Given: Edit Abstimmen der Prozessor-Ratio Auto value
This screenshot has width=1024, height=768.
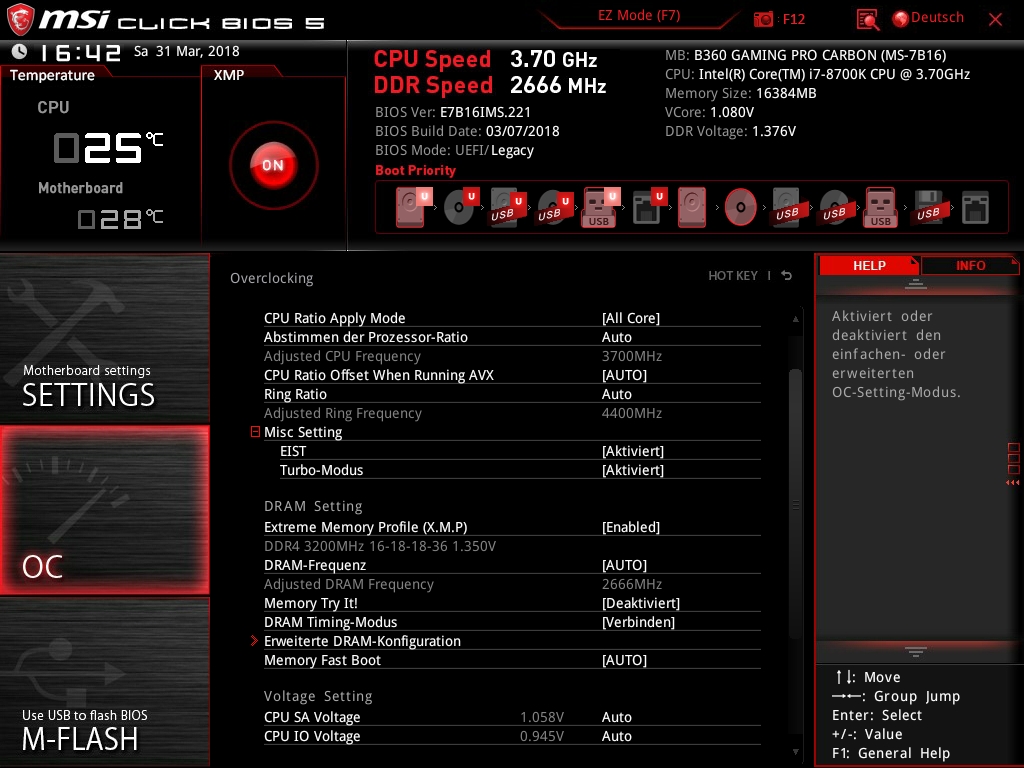Looking at the screenshot, I should (x=616, y=337).
